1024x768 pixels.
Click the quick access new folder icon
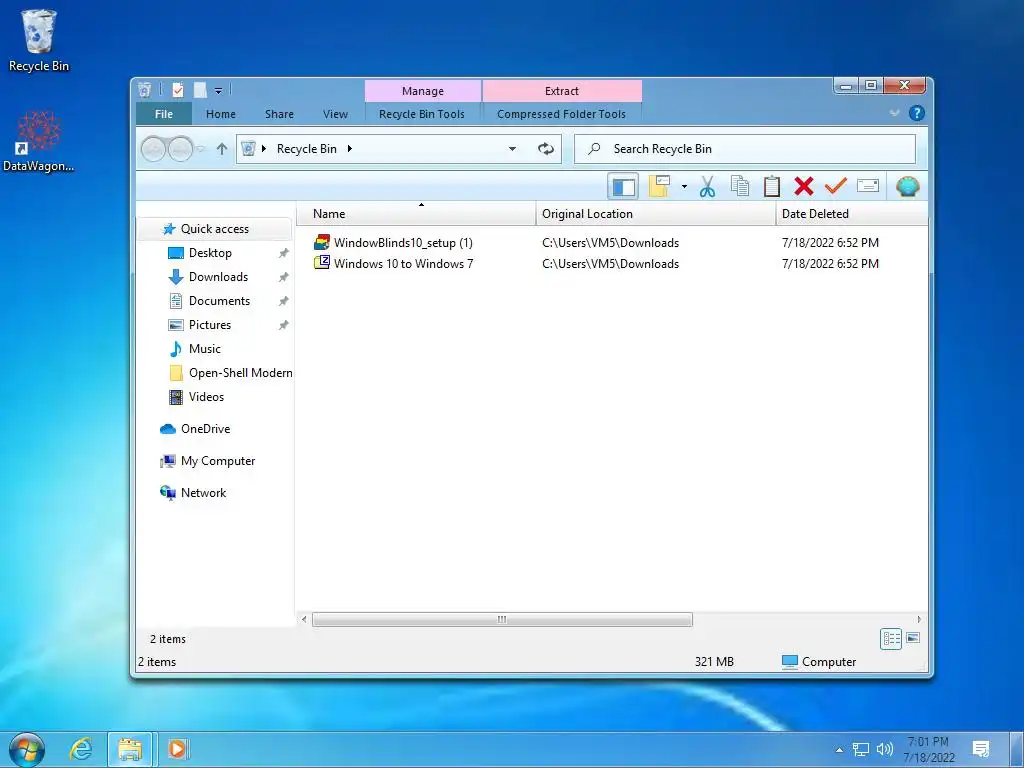(x=200, y=90)
